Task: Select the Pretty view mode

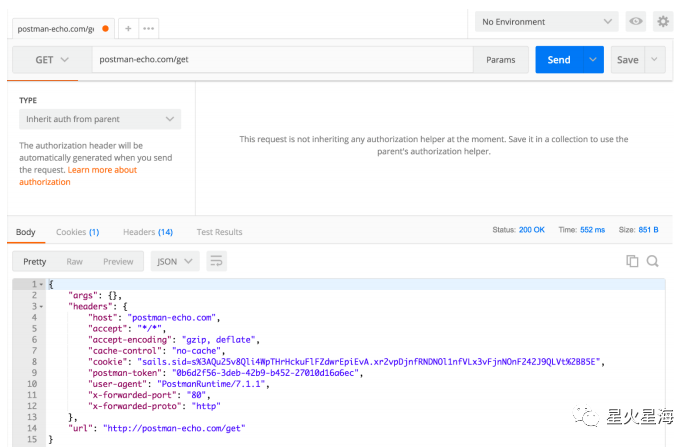Action: (x=35, y=261)
